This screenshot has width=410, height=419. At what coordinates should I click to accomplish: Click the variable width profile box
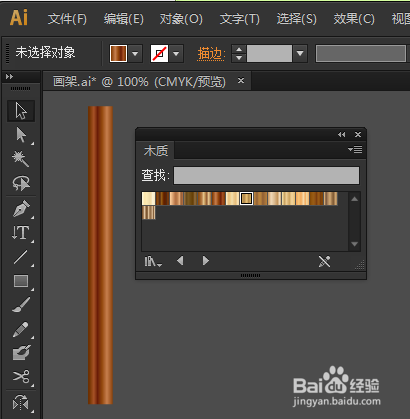pos(361,54)
